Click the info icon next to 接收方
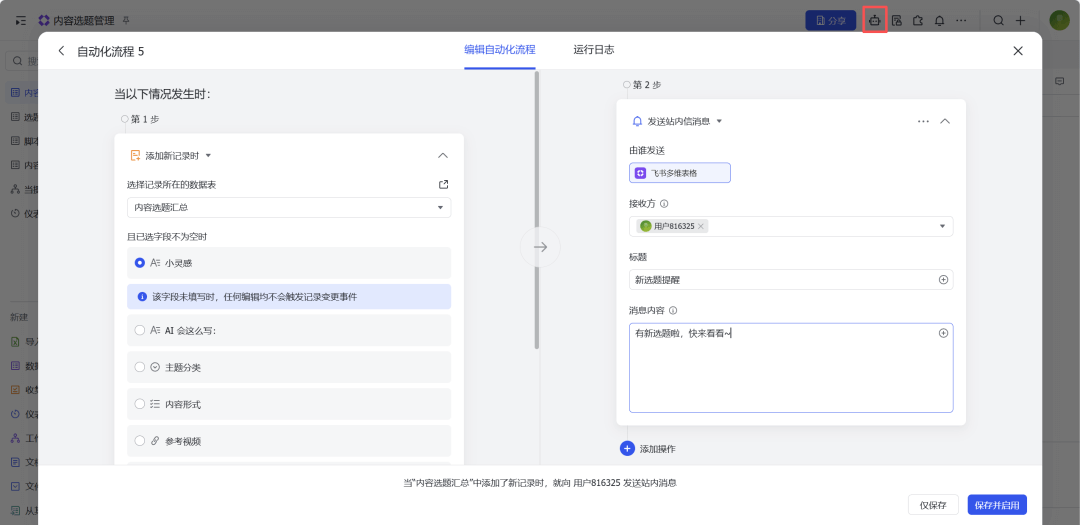The image size is (1080, 525). coord(664,203)
